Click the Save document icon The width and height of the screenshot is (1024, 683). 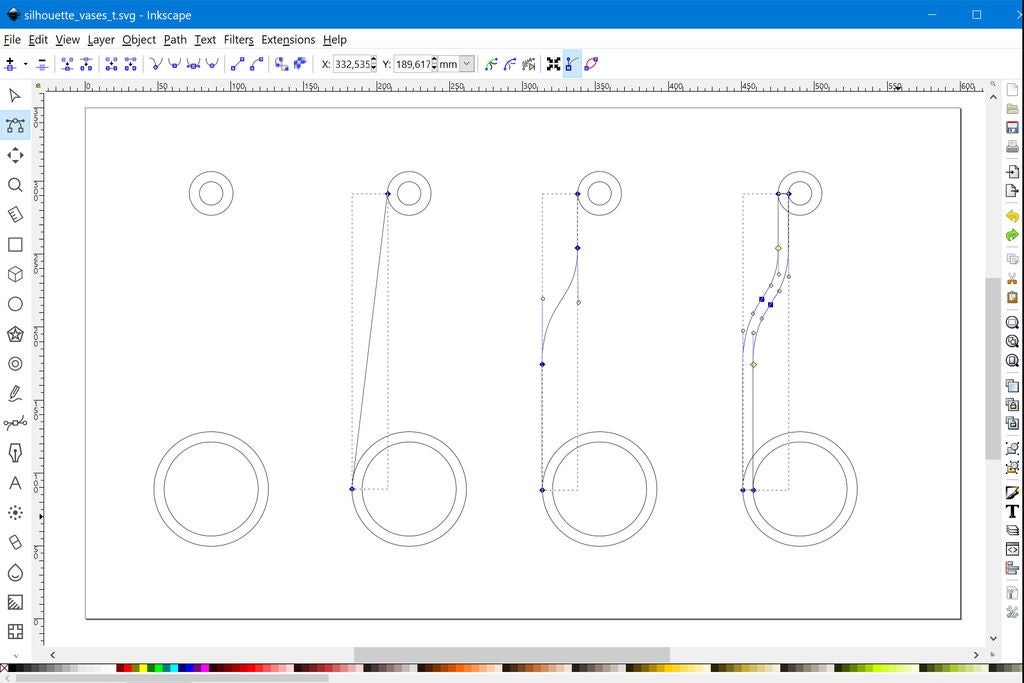(x=1012, y=128)
